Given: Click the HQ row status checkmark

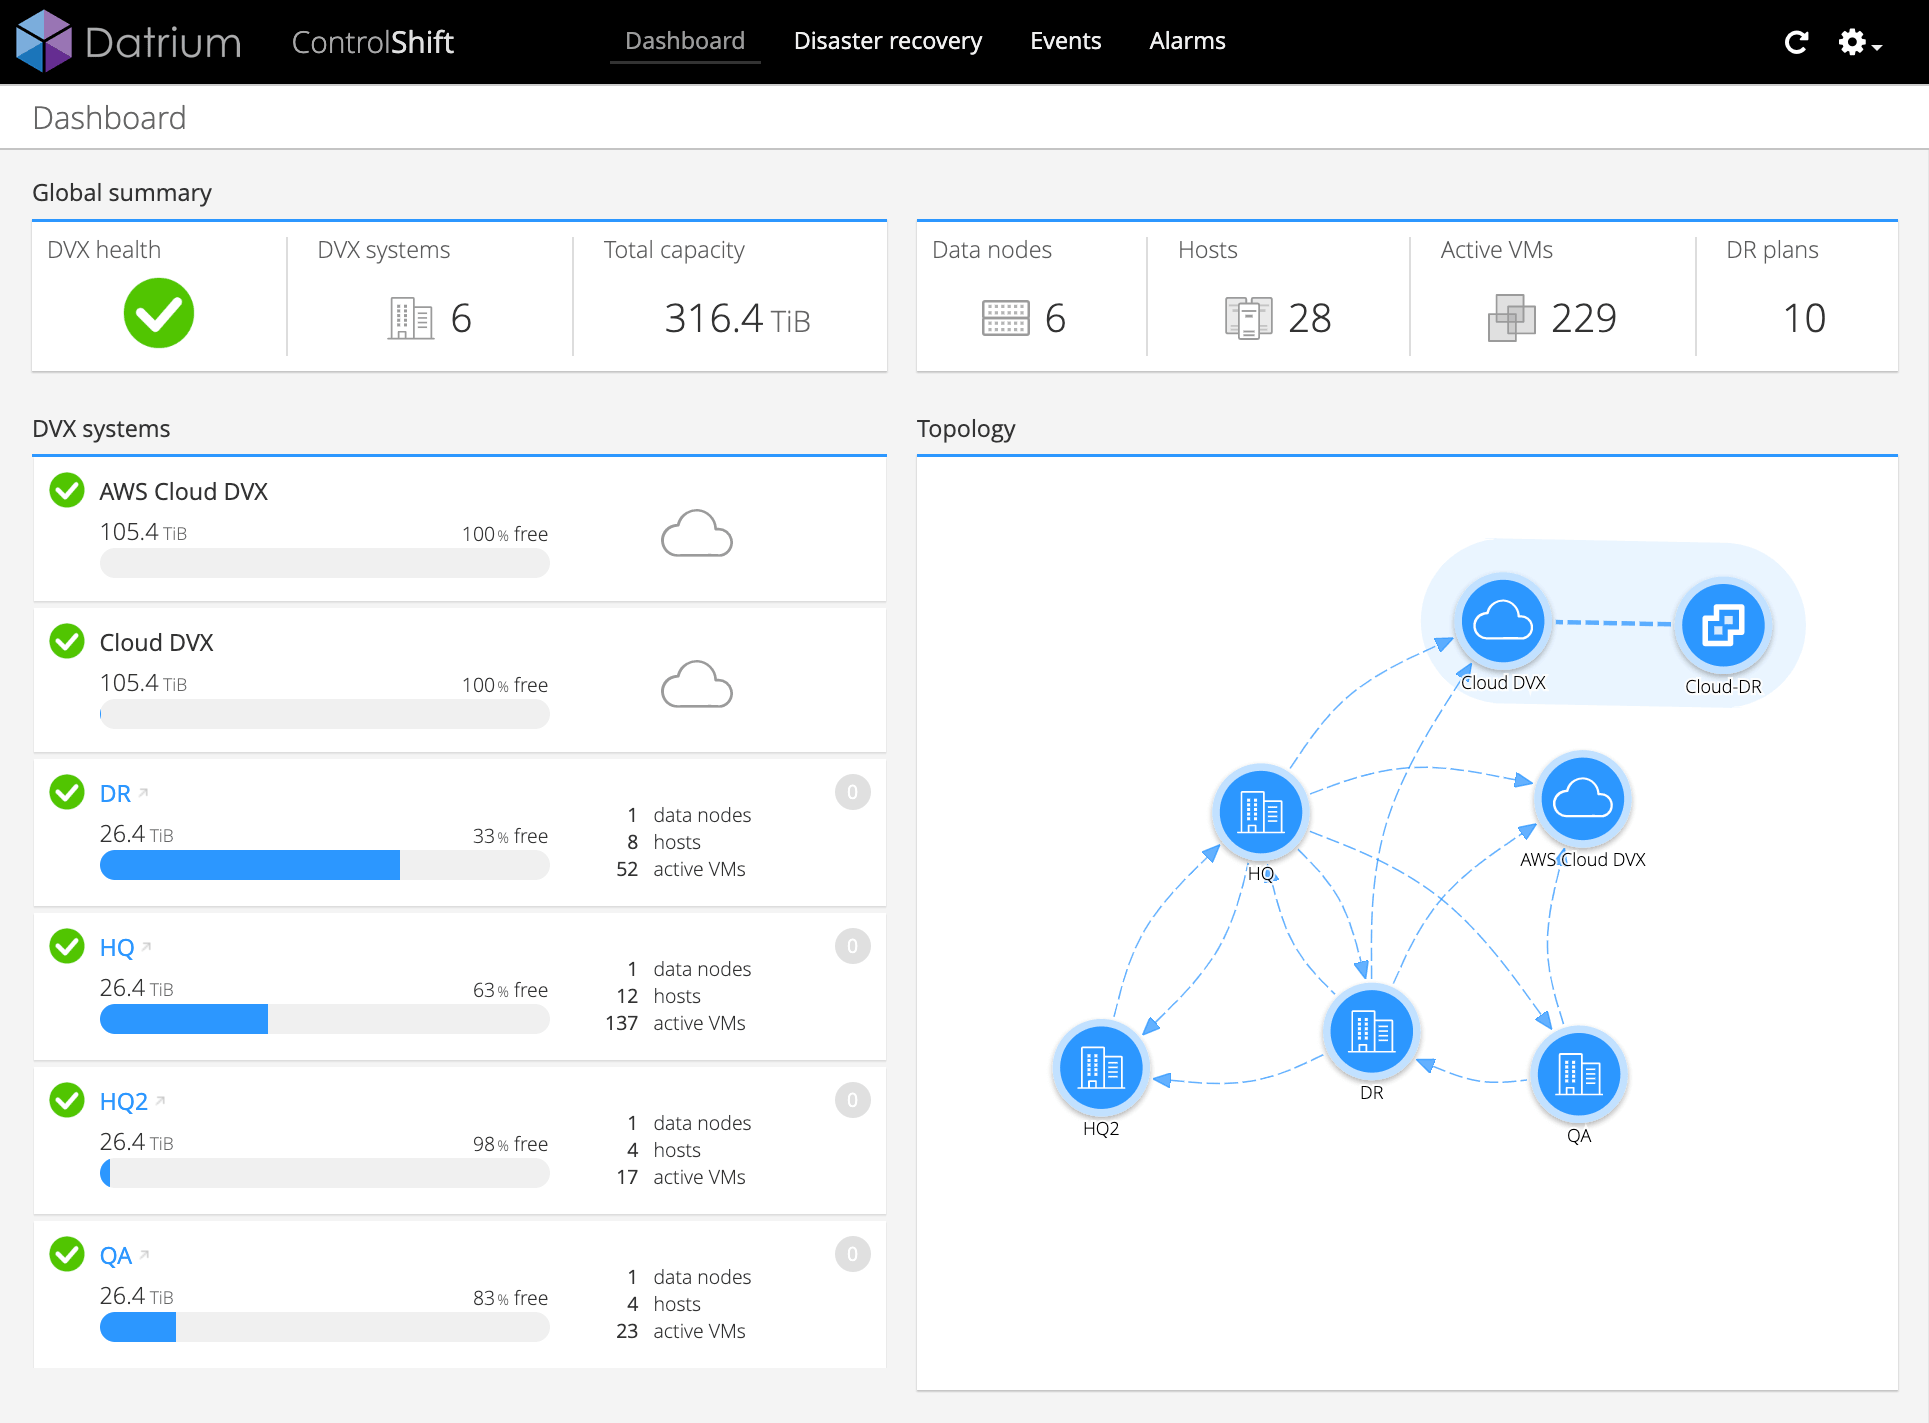Looking at the screenshot, I should tap(67, 946).
